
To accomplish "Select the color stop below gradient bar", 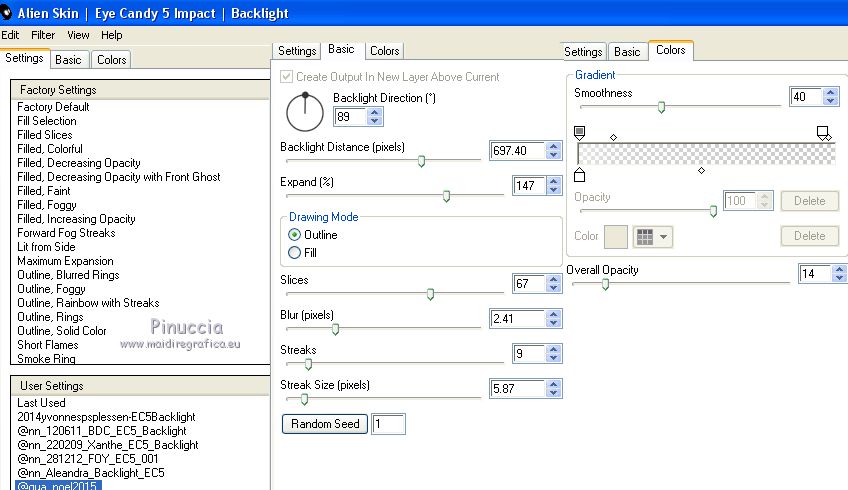I will coord(579,175).
